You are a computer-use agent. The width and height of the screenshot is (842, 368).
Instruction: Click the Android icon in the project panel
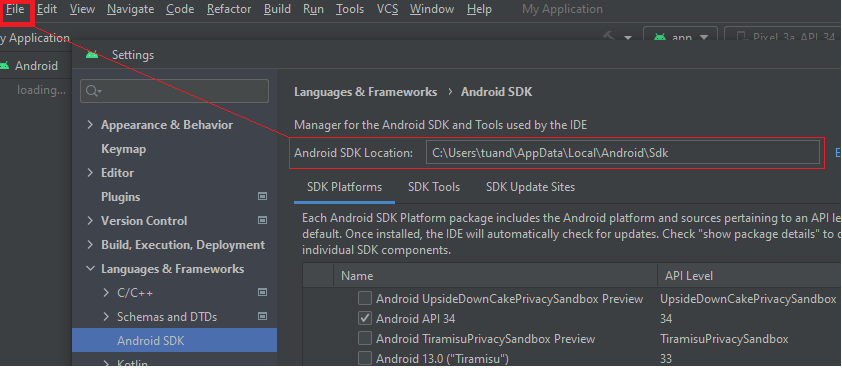point(4,66)
